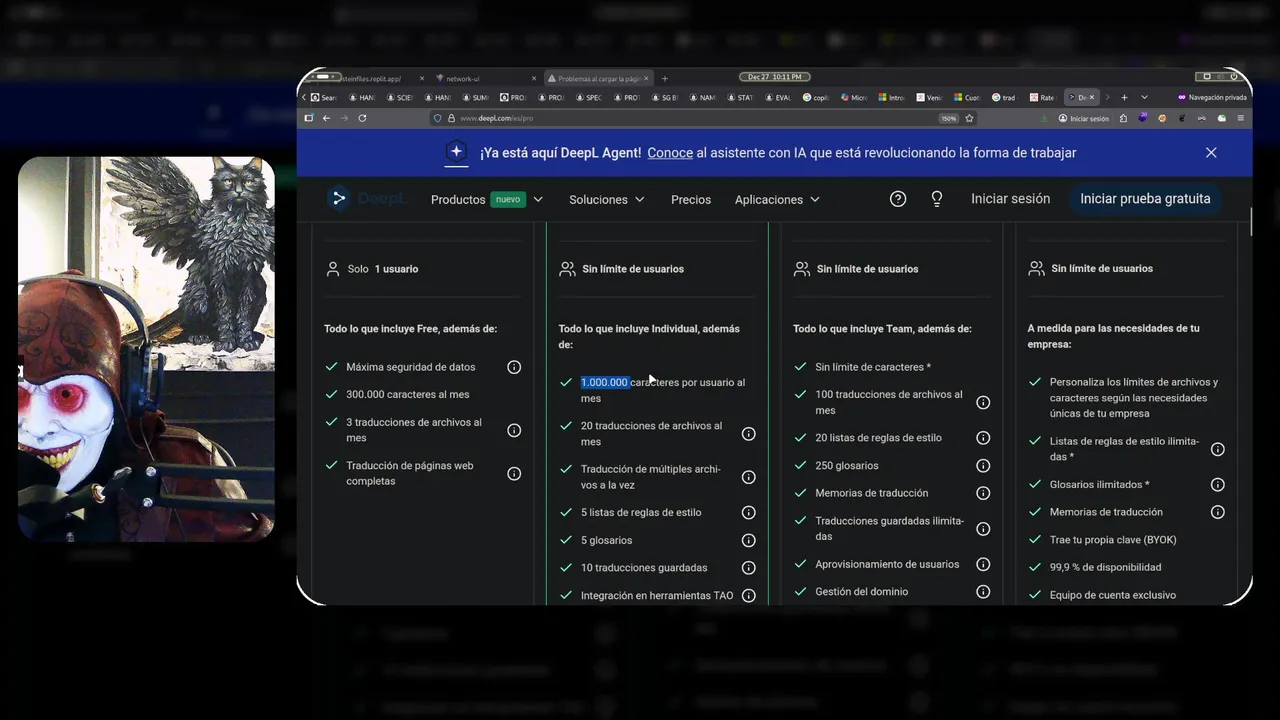Show info for Máxima seguridad de datos
The height and width of the screenshot is (720, 1280).
point(514,367)
